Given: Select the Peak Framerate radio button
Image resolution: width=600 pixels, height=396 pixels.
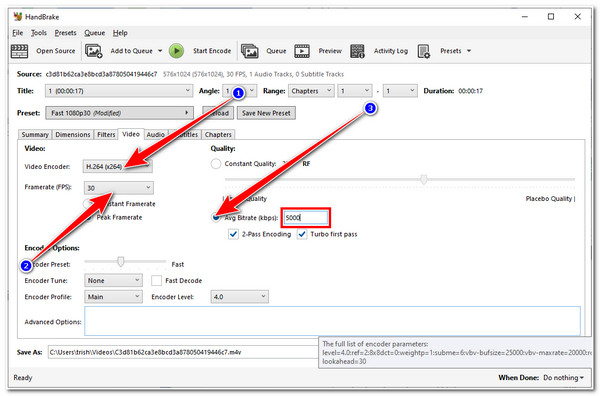Looking at the screenshot, I should click(x=89, y=217).
